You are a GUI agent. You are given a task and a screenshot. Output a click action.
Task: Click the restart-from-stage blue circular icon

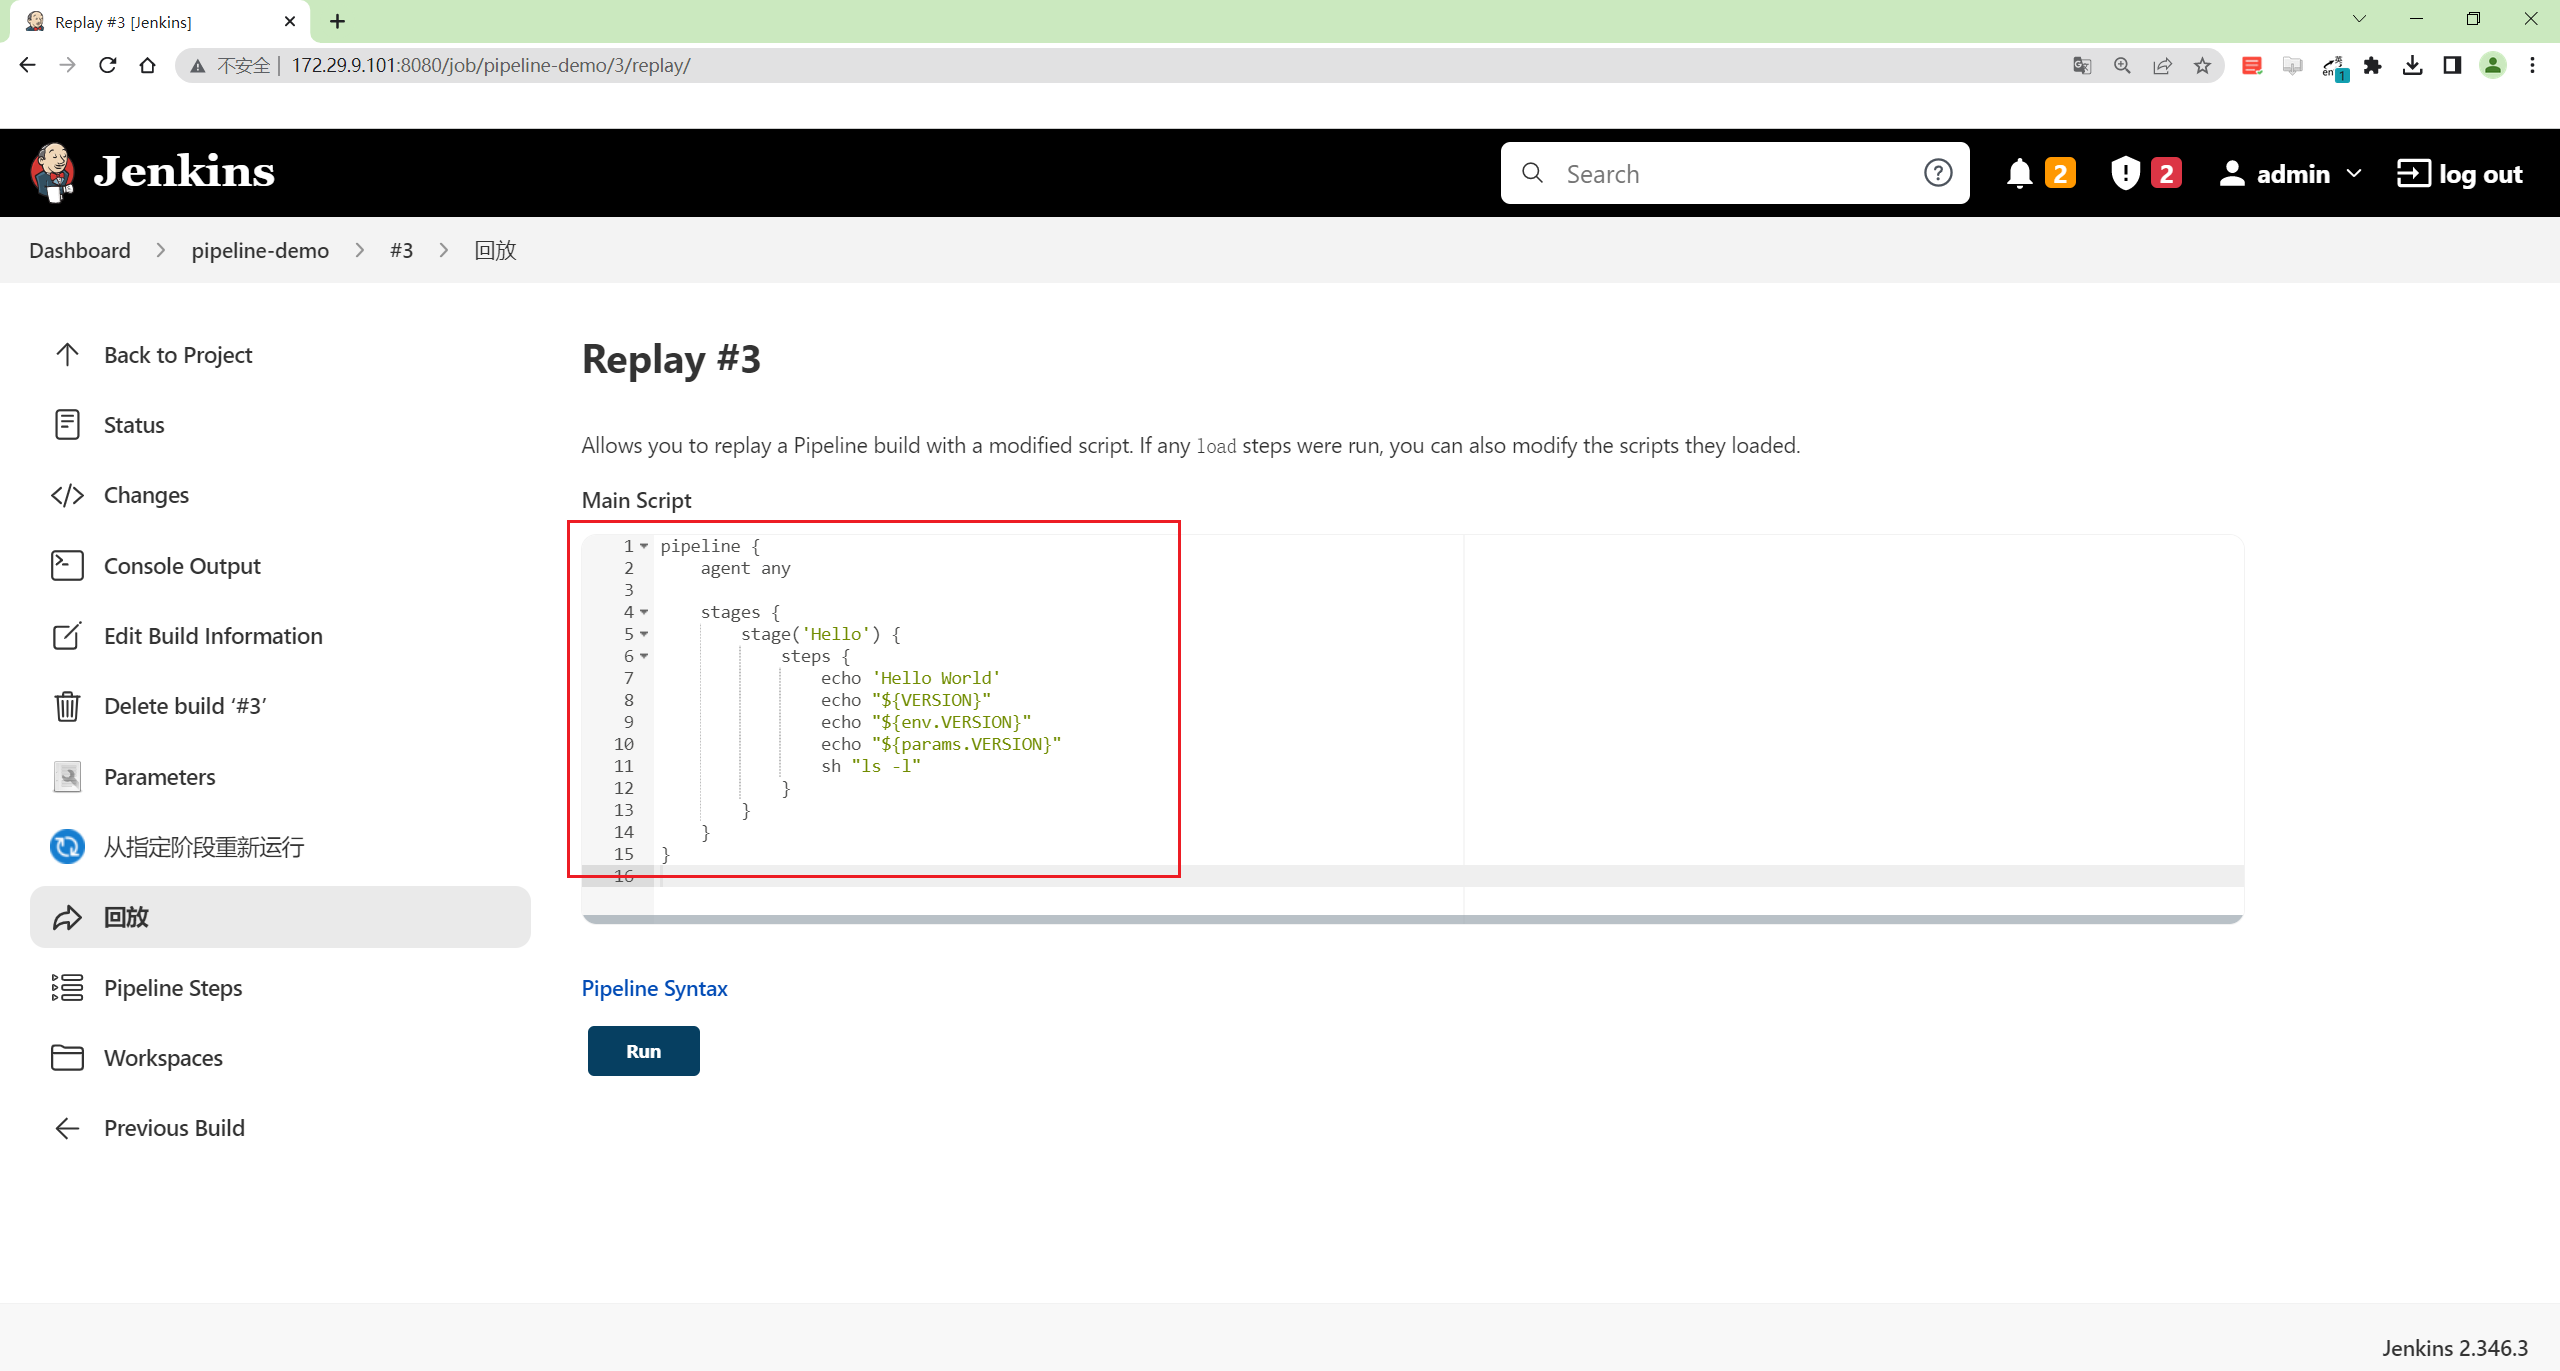(67, 847)
